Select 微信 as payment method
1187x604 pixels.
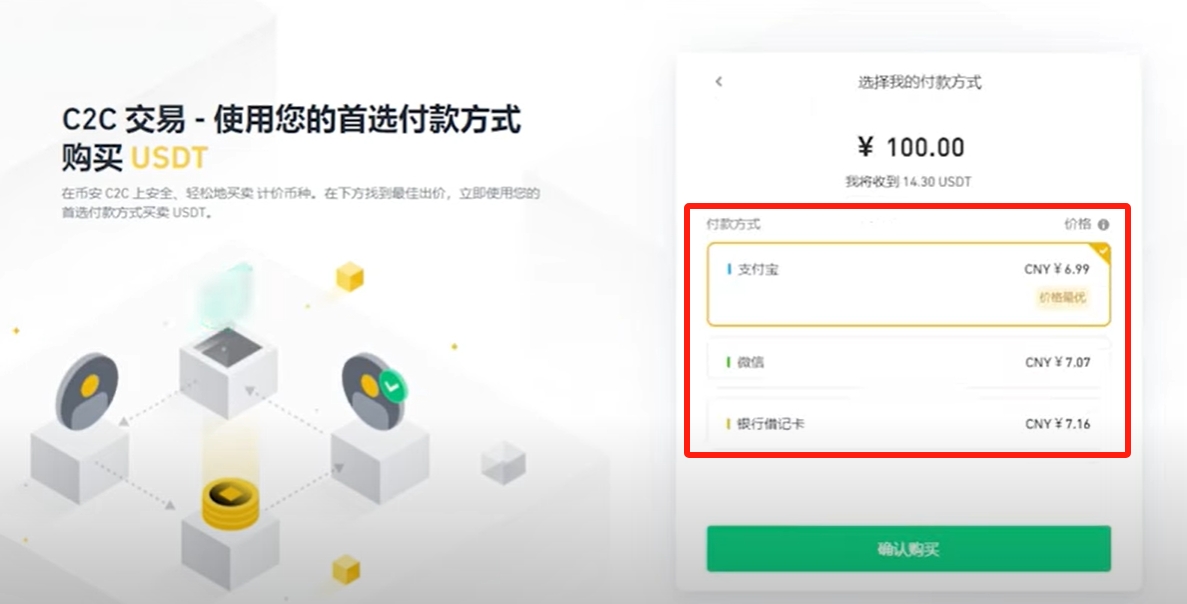908,363
